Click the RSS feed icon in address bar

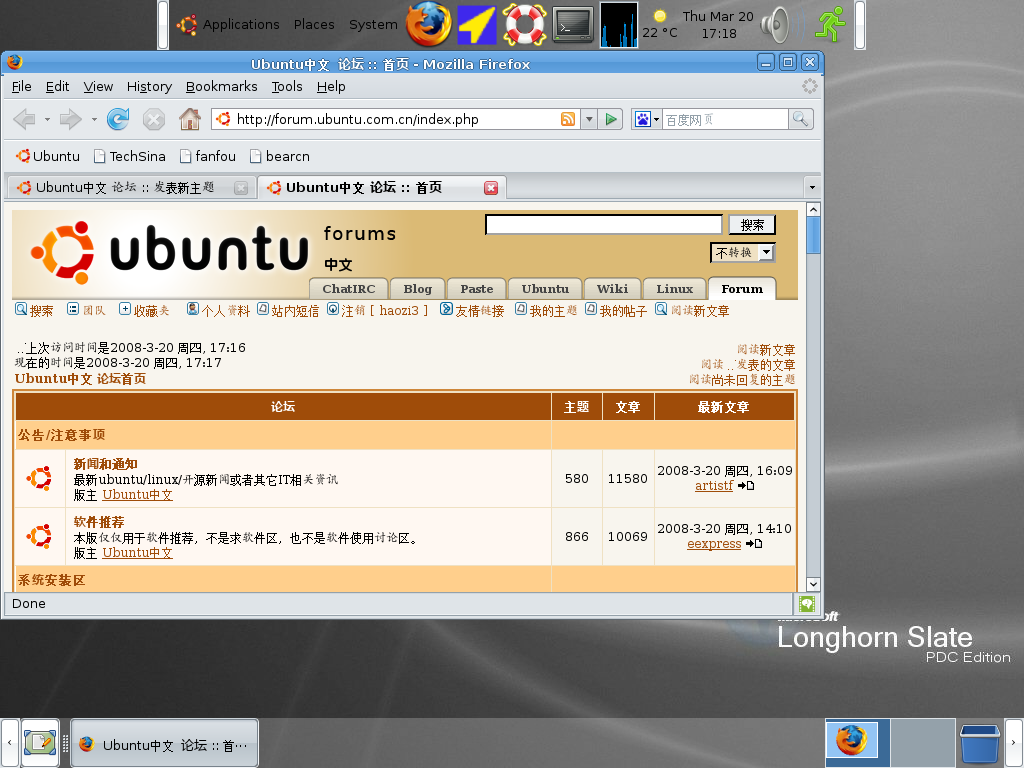[x=568, y=119]
